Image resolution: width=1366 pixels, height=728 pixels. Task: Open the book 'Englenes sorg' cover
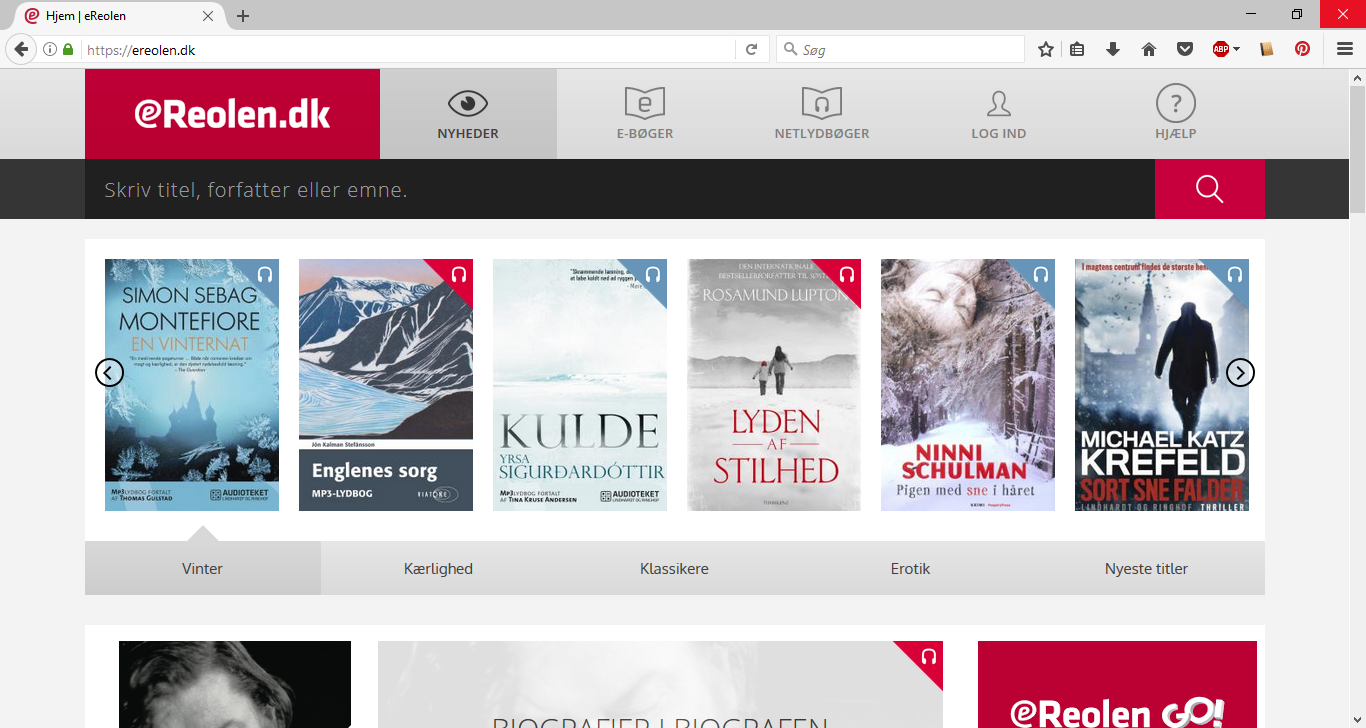[386, 385]
